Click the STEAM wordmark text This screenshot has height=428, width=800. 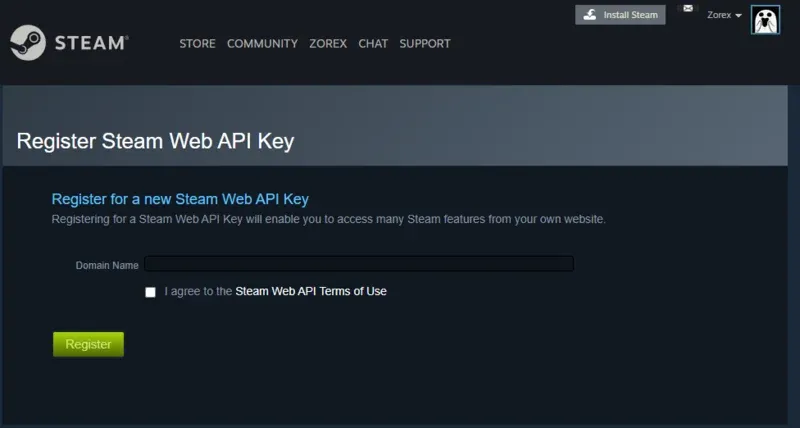point(91,43)
